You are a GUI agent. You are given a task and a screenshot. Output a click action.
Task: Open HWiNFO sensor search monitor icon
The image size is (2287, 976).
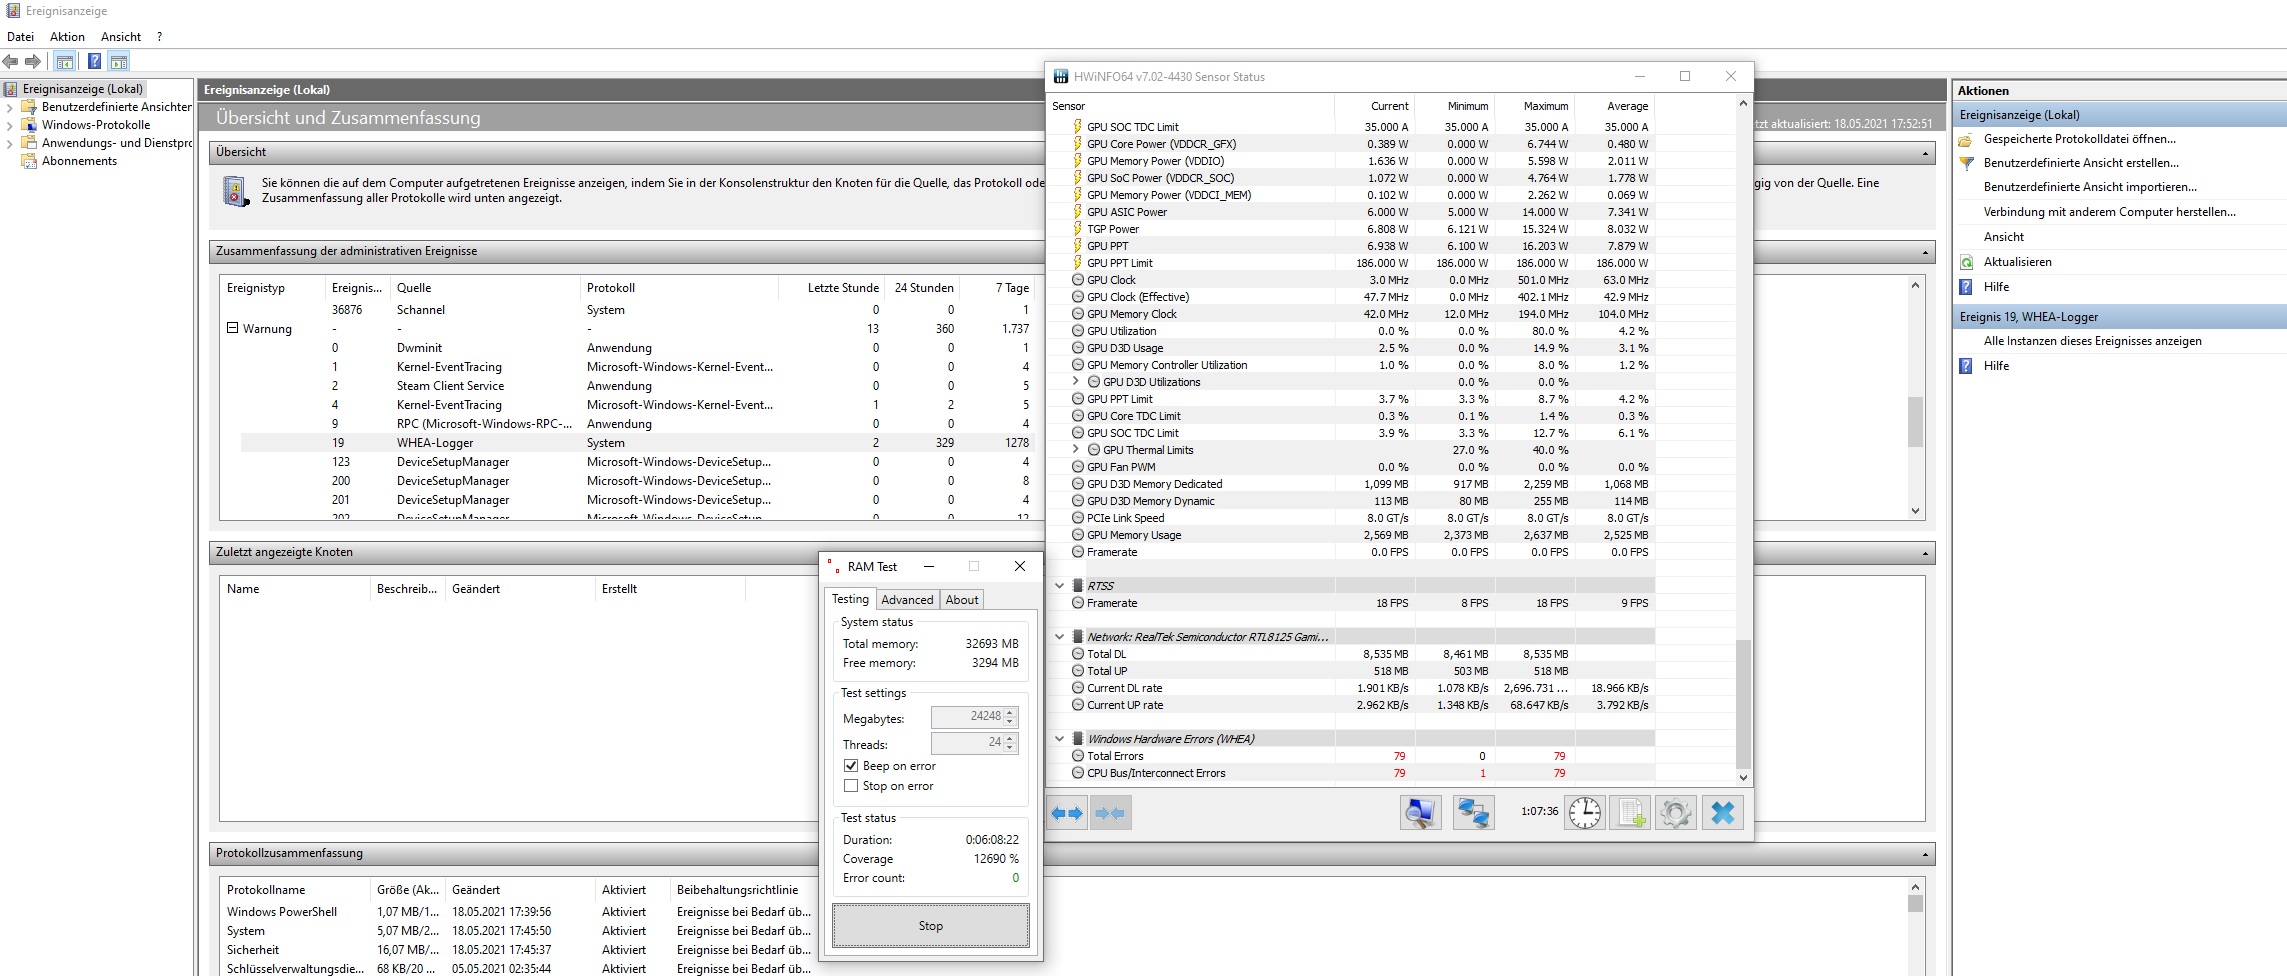(1420, 814)
